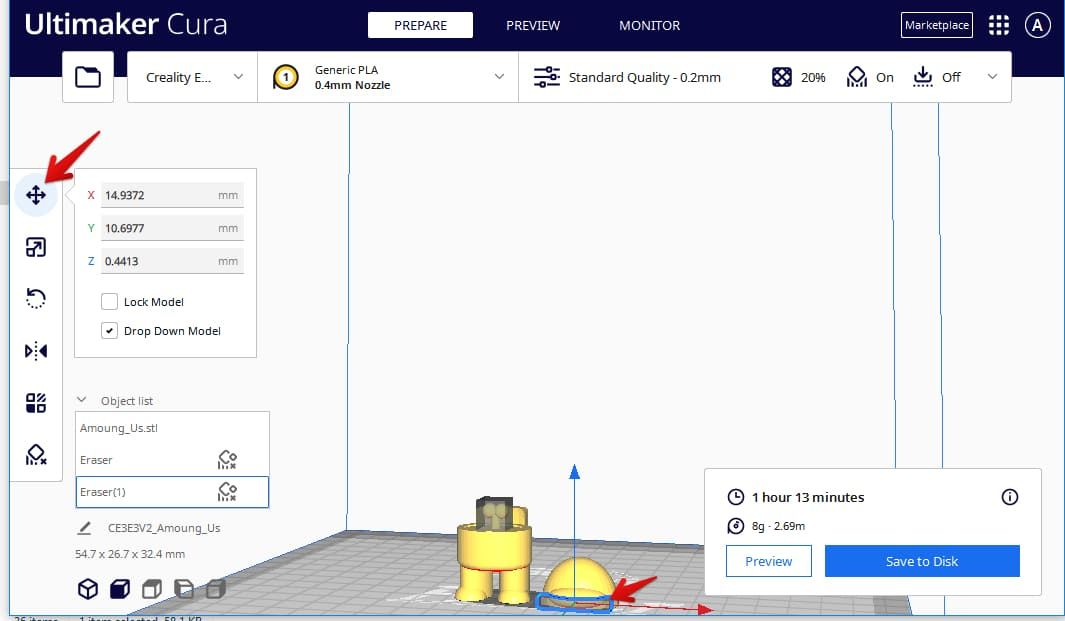1065x621 pixels.
Task: Open the Ultimaker apps grid icon
Action: pyautogui.click(x=998, y=25)
